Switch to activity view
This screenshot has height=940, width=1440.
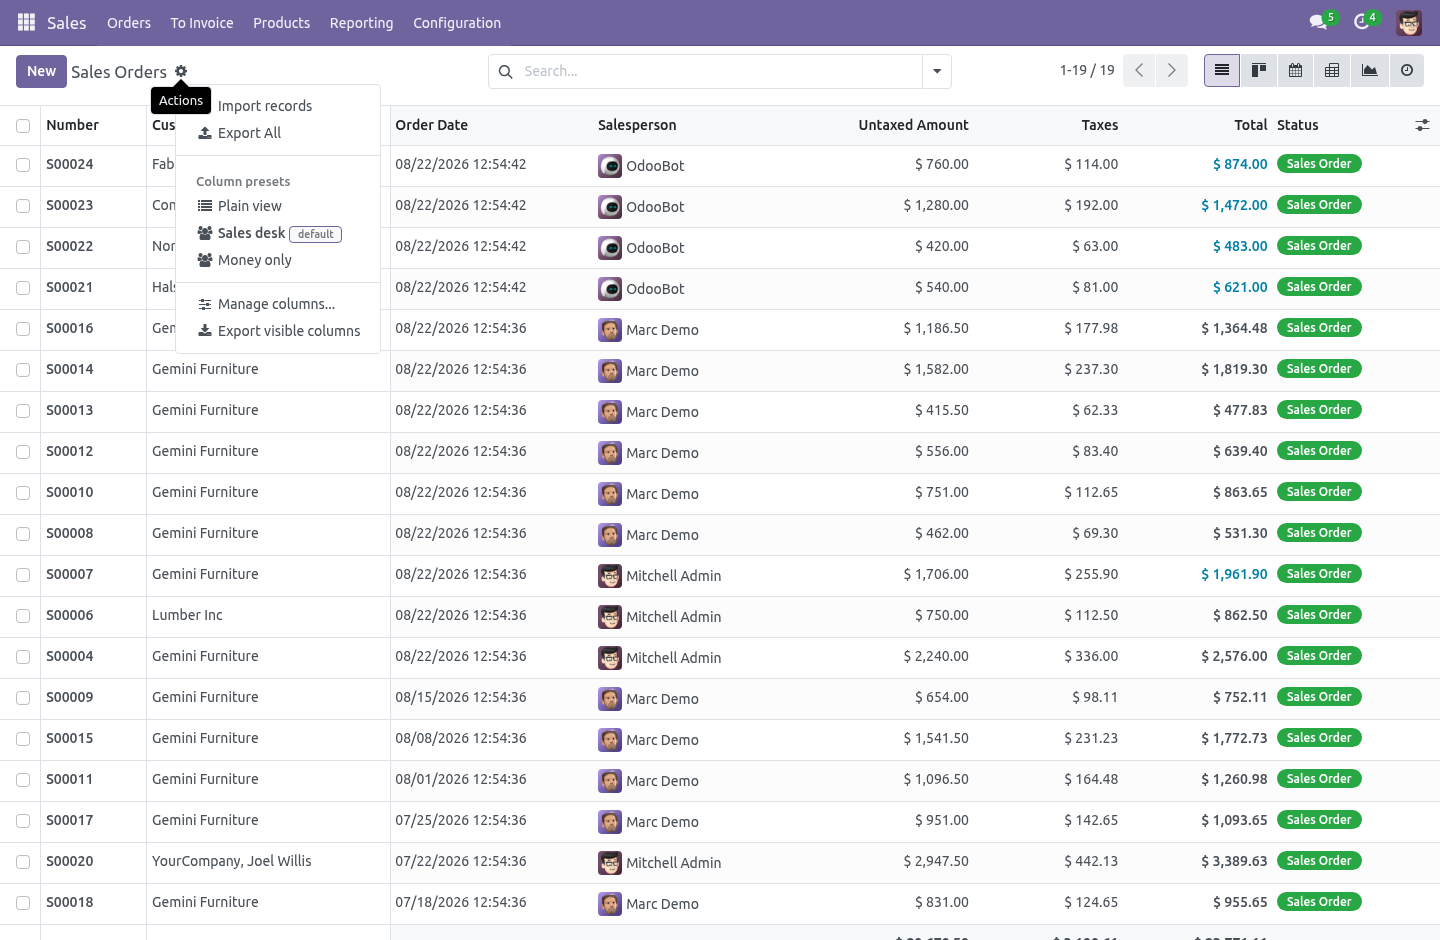tap(1407, 70)
